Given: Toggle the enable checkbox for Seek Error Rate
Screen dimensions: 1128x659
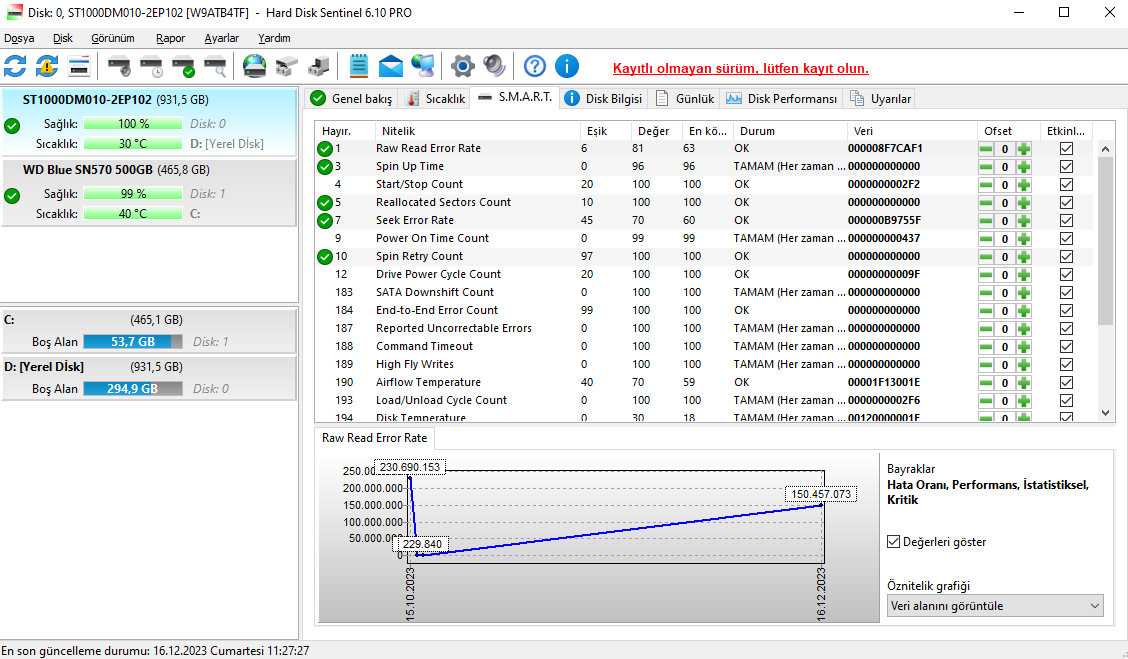Looking at the screenshot, I should pos(1066,220).
